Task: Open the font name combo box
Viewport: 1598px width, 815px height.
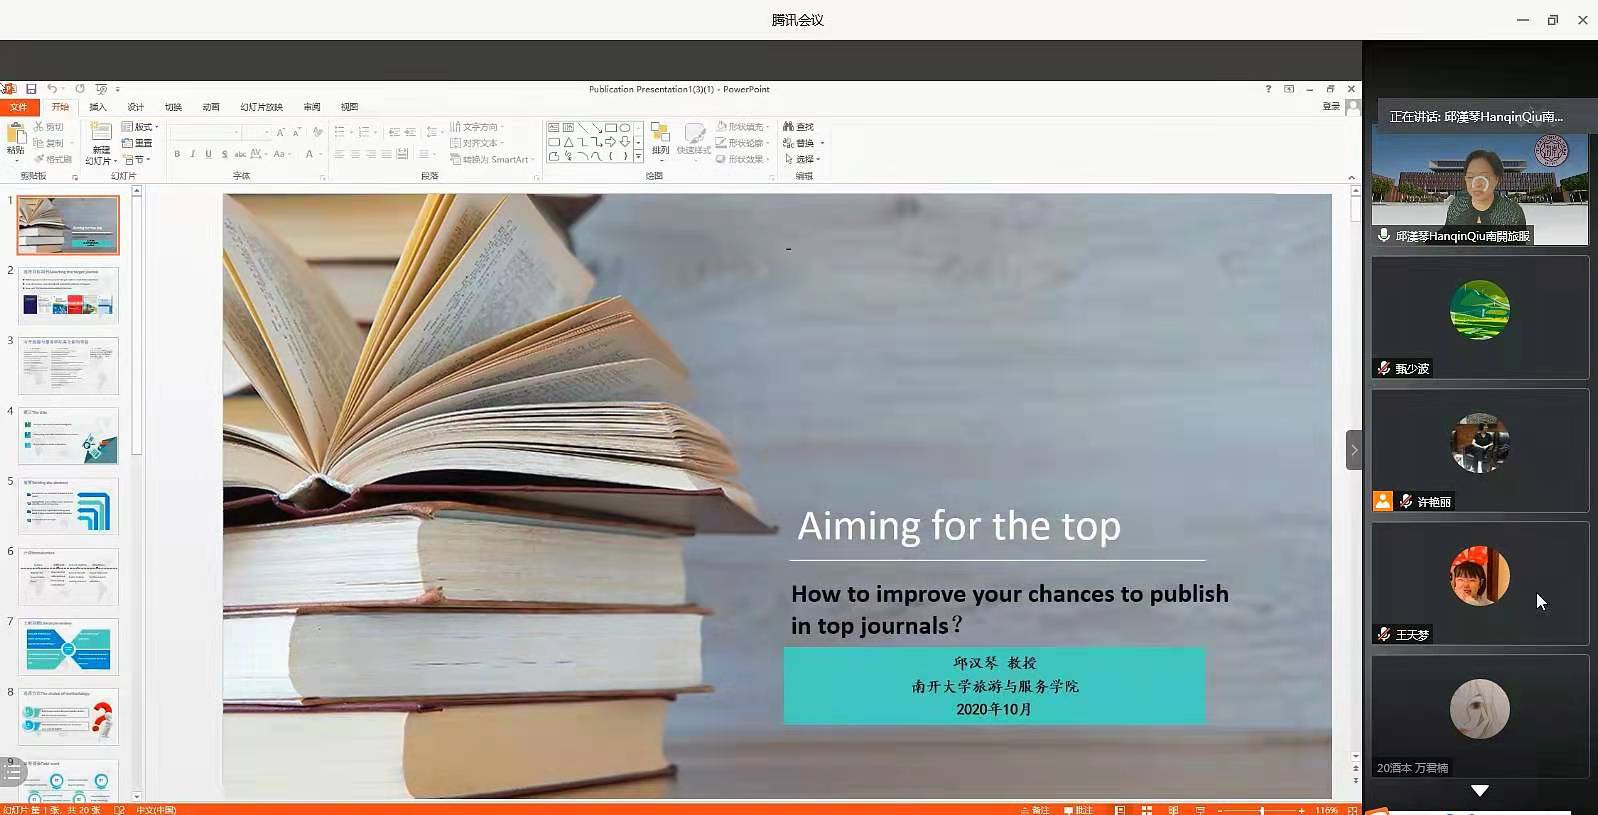Action: [205, 132]
